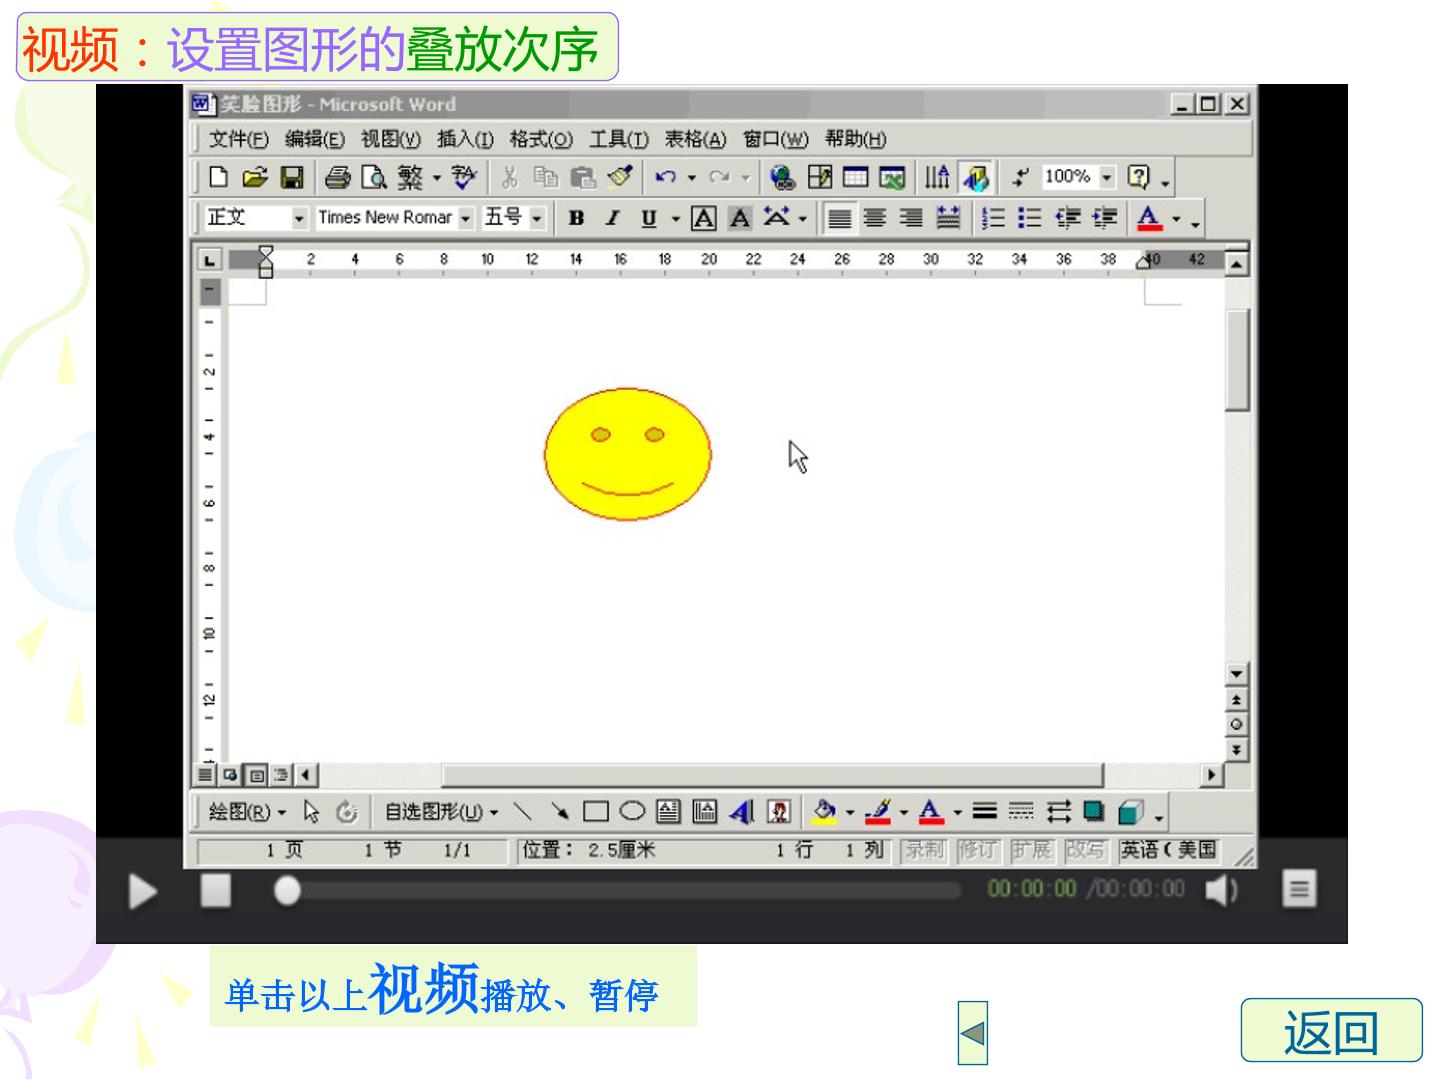Create a new blank document
This screenshot has height=1080, width=1440.
pos(218,178)
